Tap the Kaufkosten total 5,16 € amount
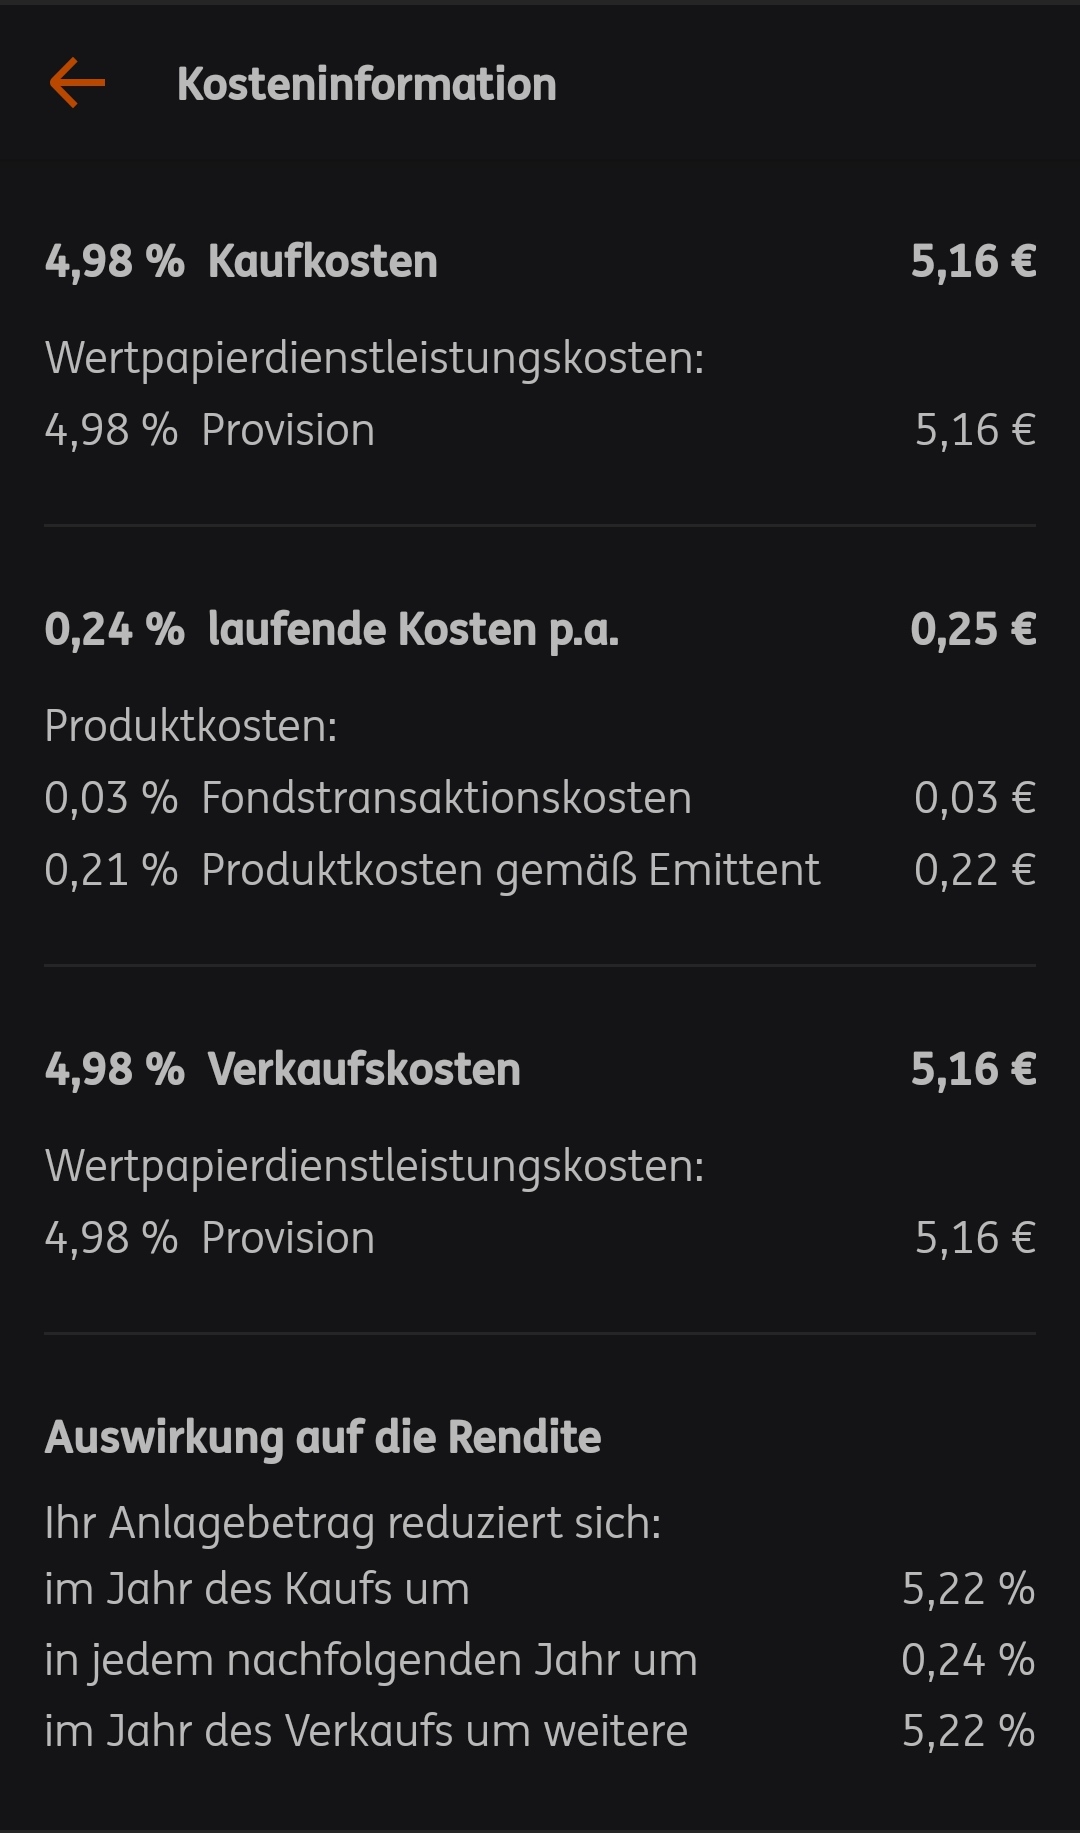Viewport: 1080px width, 1833px height. 972,261
